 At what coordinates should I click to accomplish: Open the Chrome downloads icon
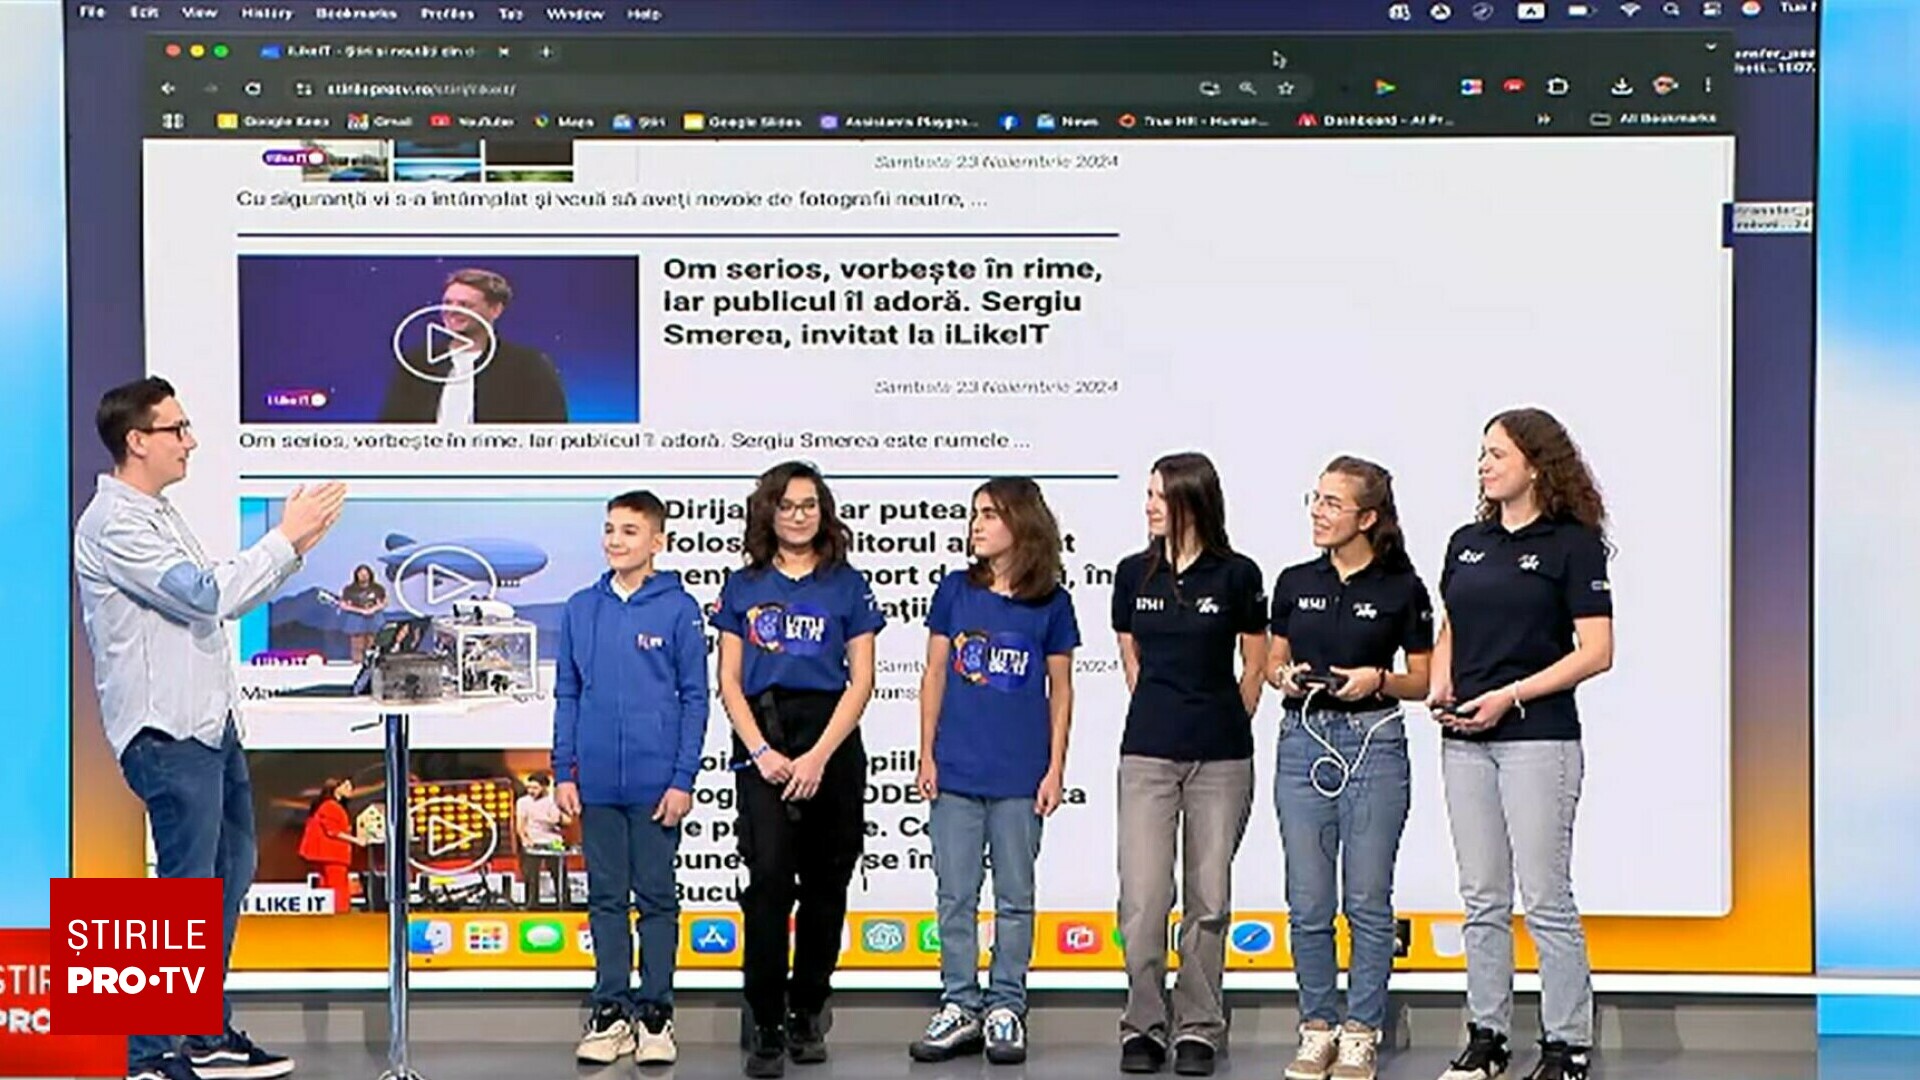1622,87
